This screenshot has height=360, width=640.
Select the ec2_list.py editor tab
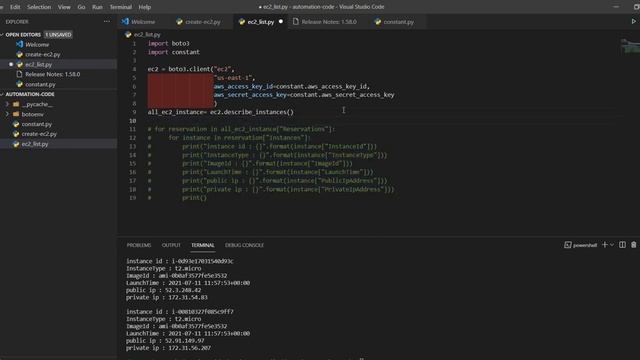[260, 22]
